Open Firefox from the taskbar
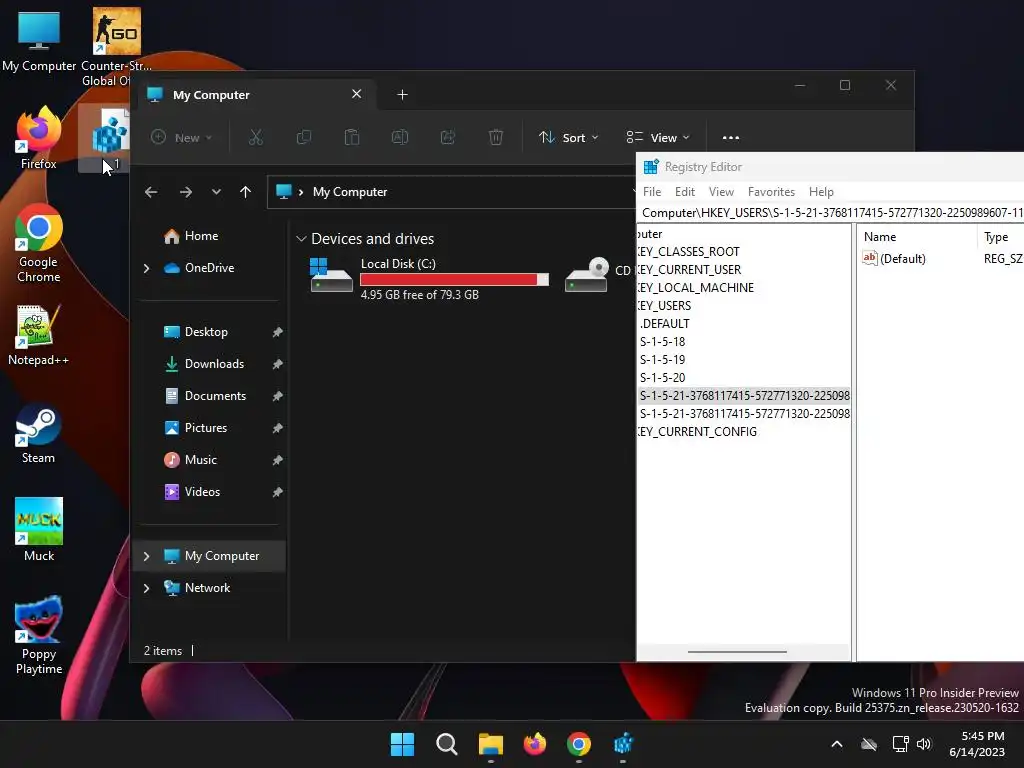This screenshot has height=768, width=1024. (x=535, y=744)
